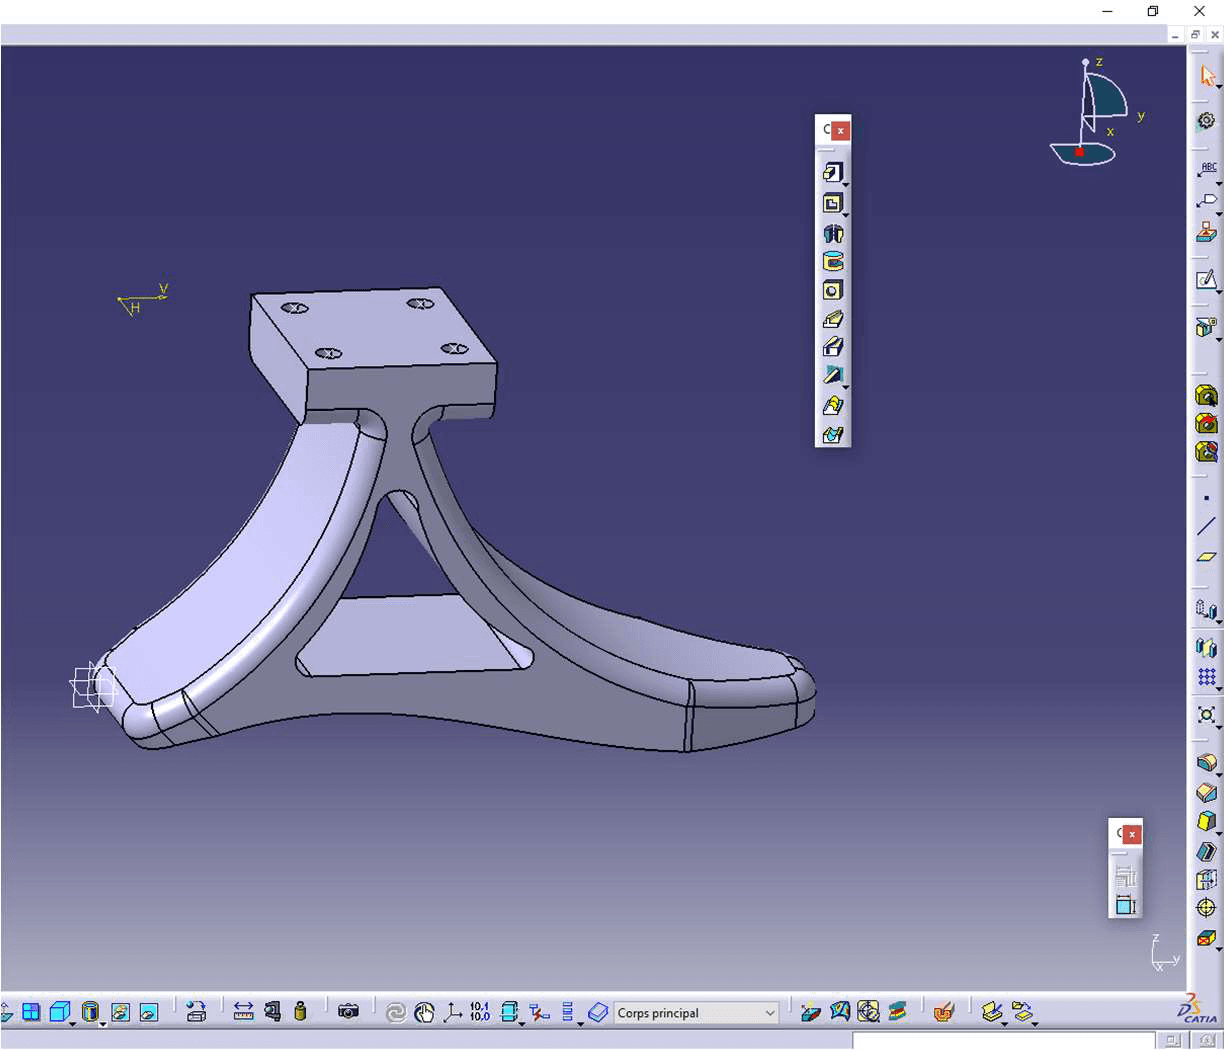
Task: Click the Draft Angle icon
Action: (1206, 822)
